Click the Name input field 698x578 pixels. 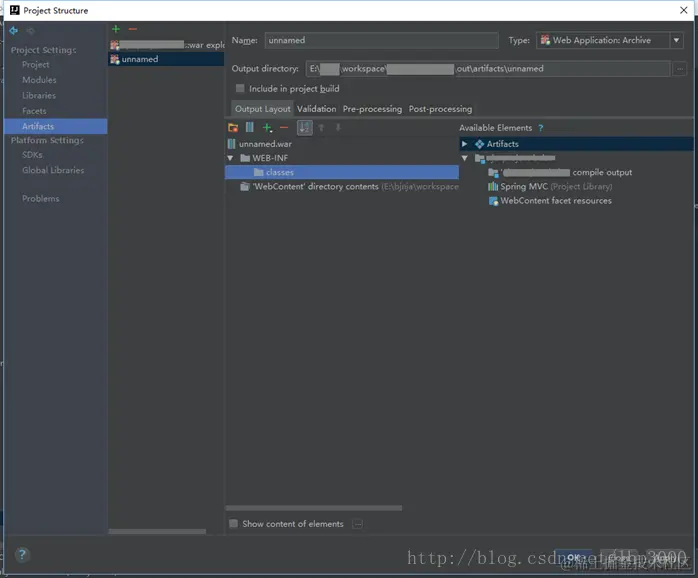(381, 40)
